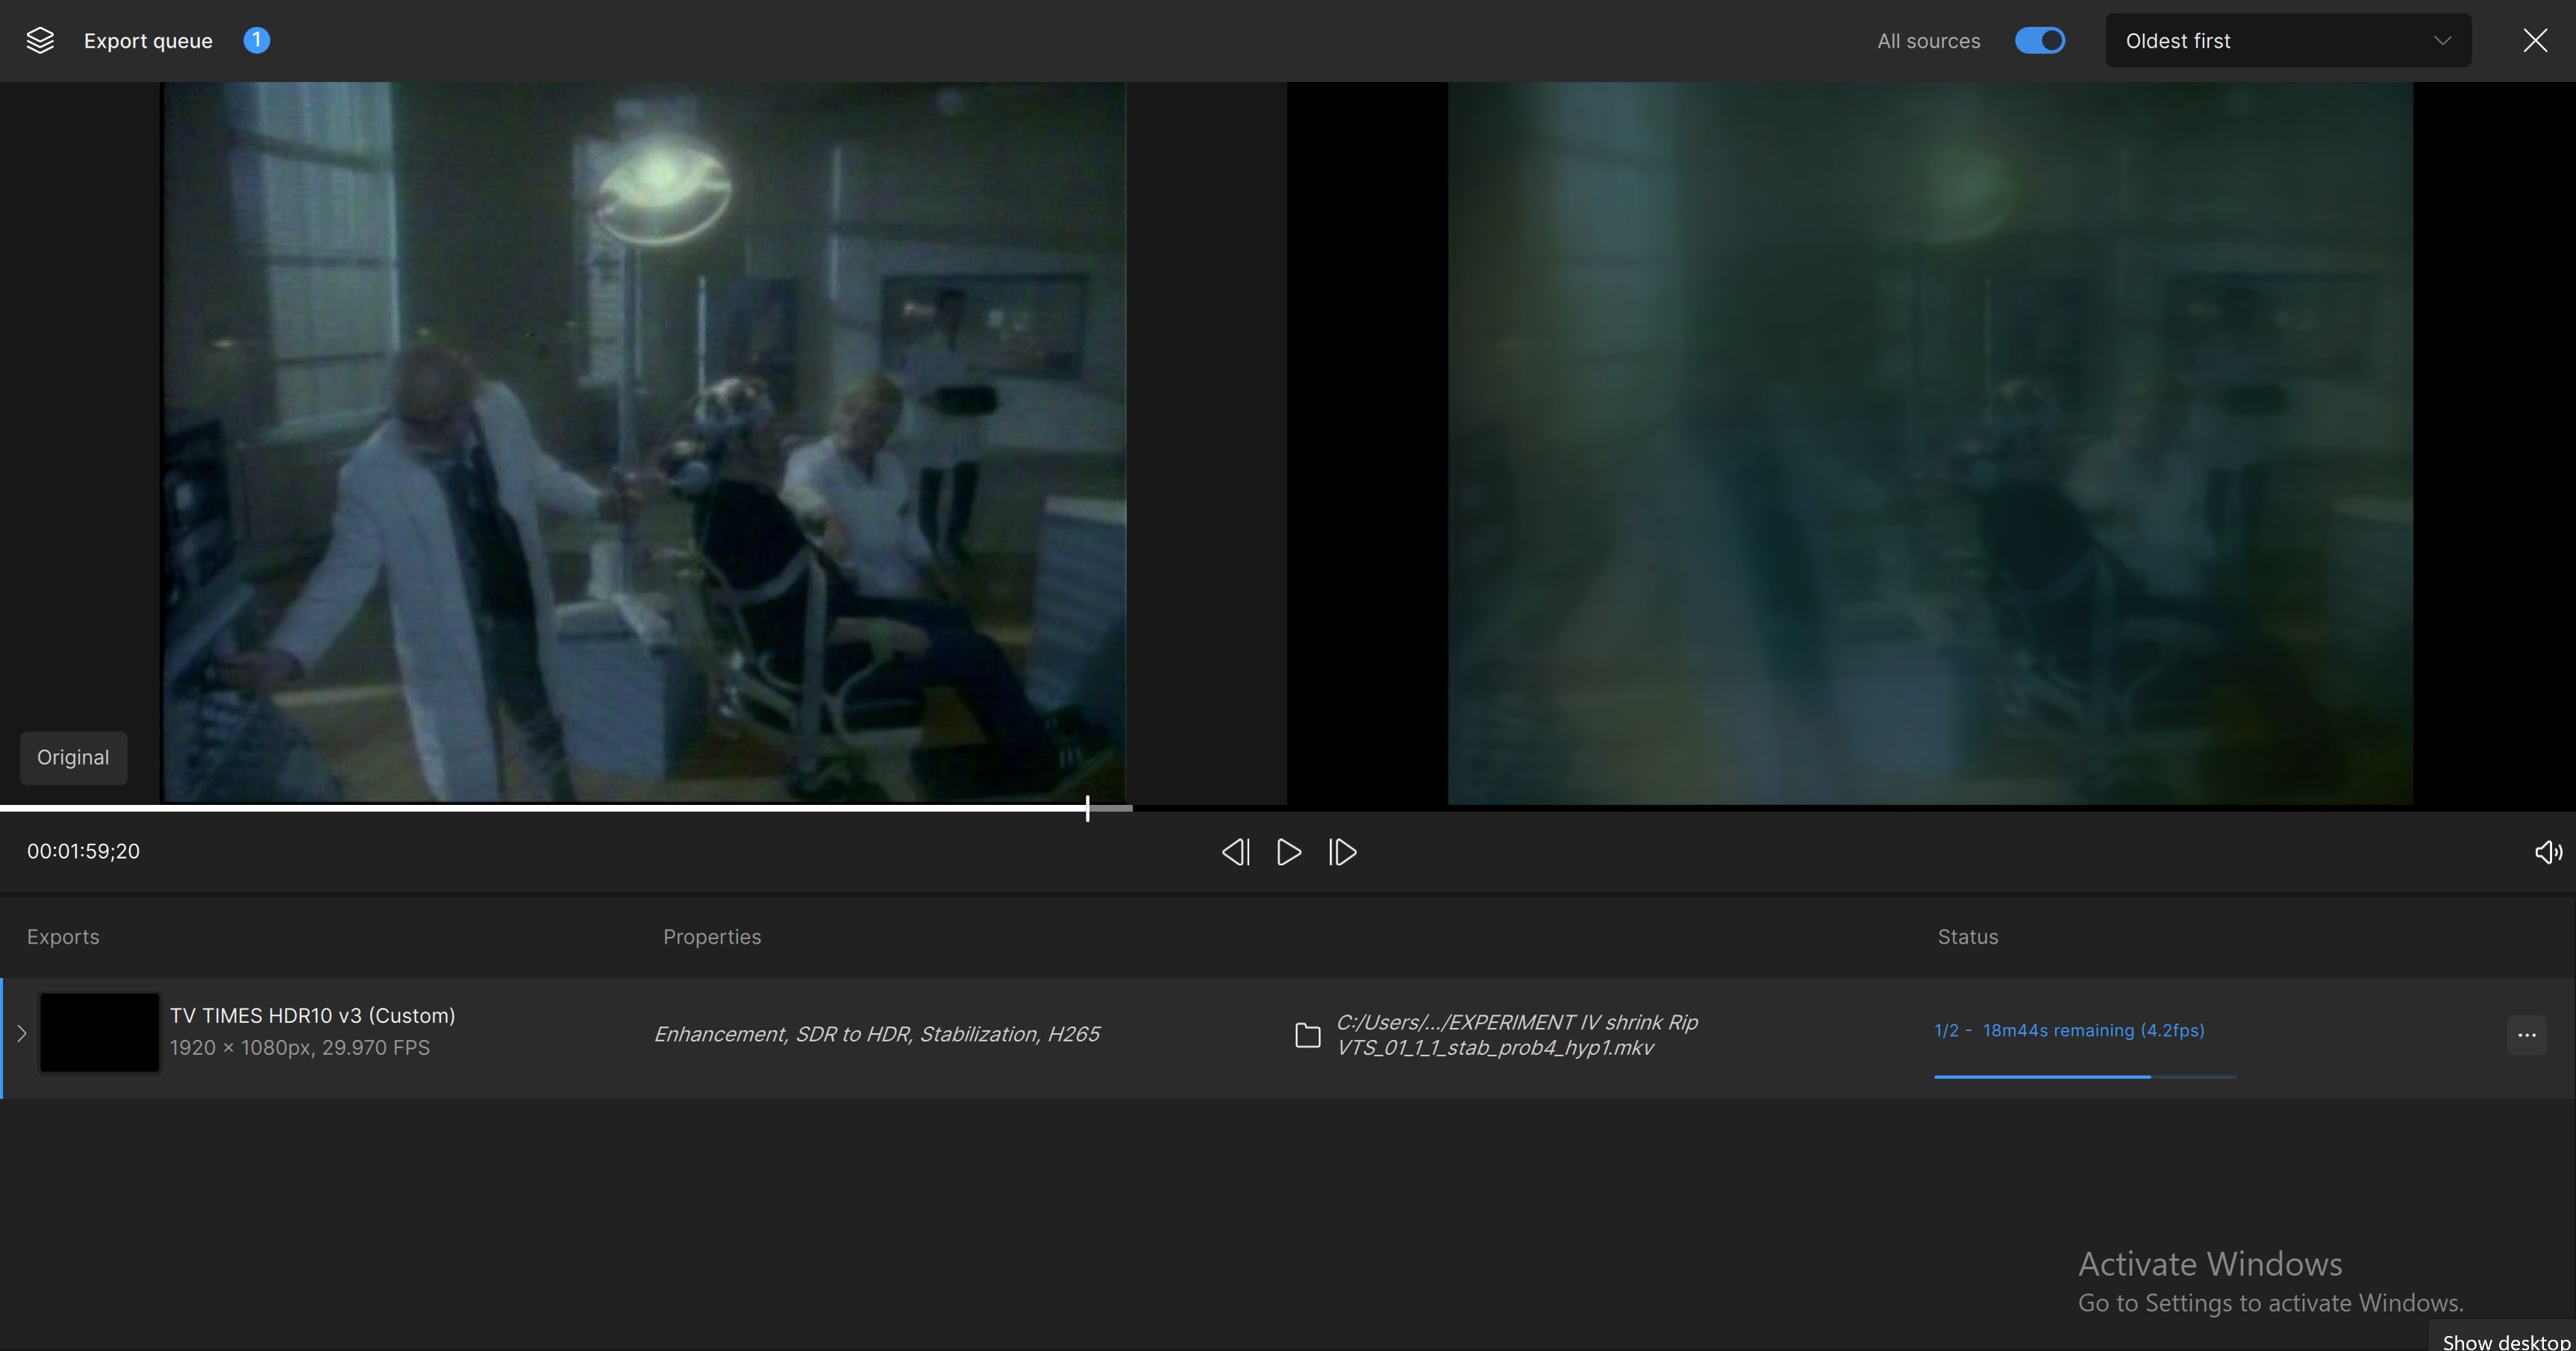Click the Export queue title text

[148, 41]
